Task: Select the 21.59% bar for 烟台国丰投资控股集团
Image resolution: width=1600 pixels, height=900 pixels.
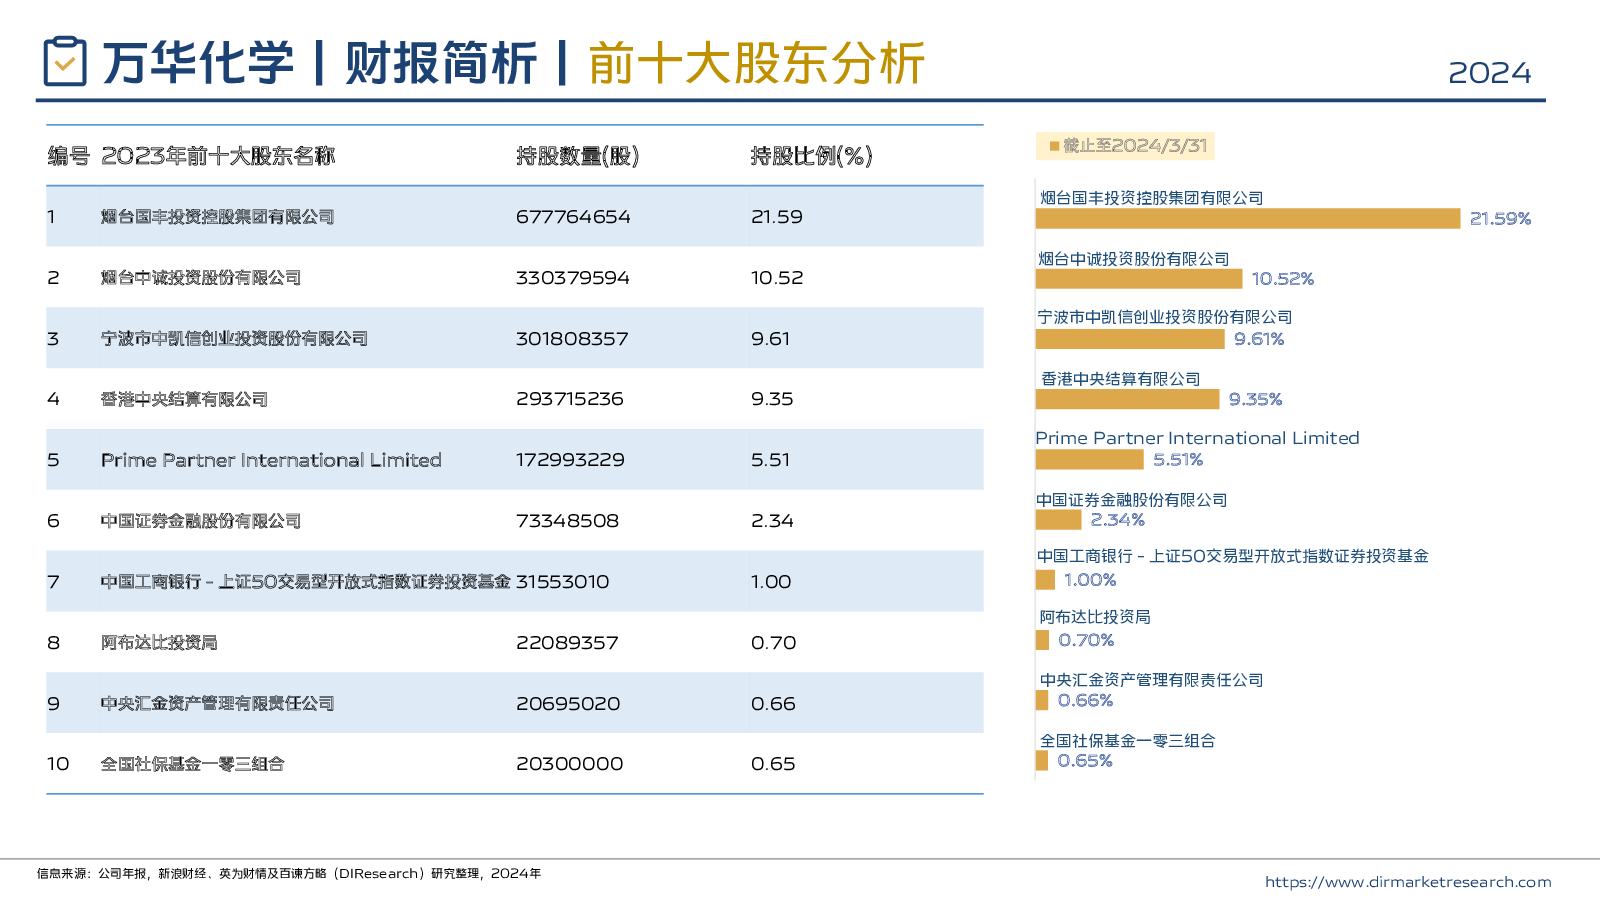Action: coord(1247,218)
